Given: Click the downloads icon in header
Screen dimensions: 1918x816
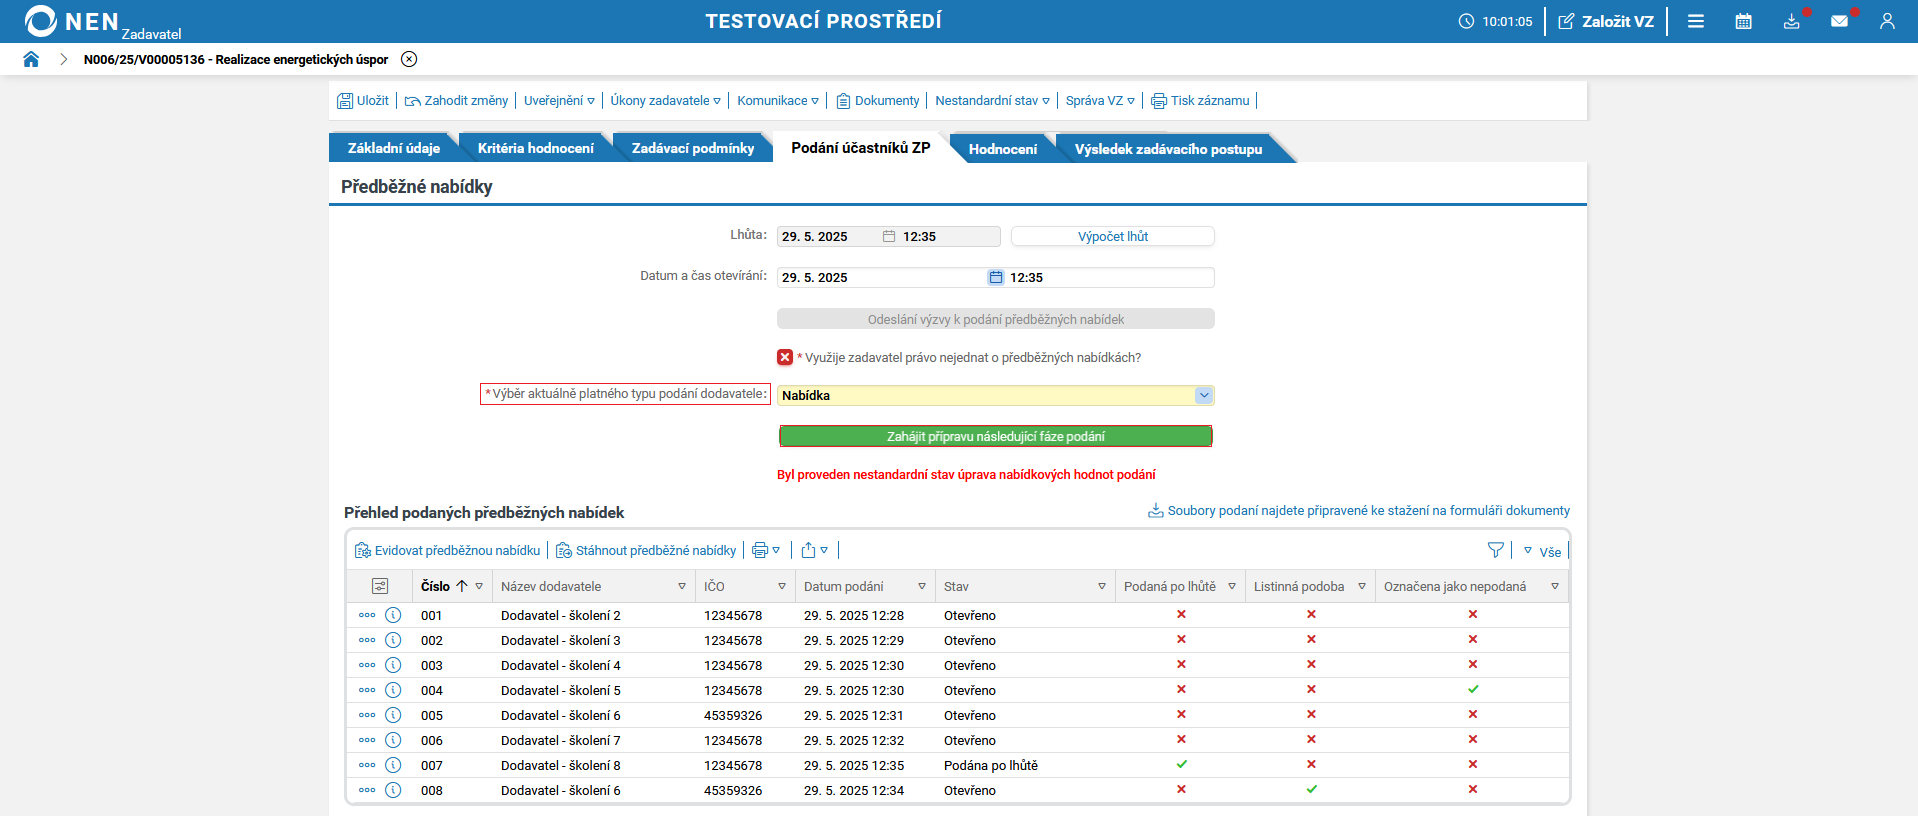Looking at the screenshot, I should [x=1791, y=21].
